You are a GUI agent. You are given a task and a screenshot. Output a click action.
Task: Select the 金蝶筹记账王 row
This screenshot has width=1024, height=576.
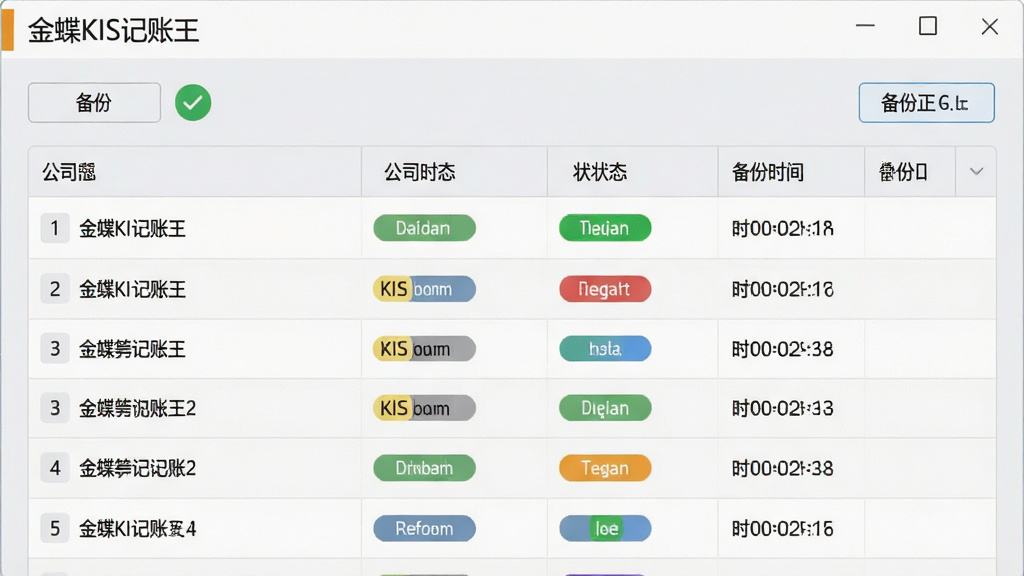[512, 349]
